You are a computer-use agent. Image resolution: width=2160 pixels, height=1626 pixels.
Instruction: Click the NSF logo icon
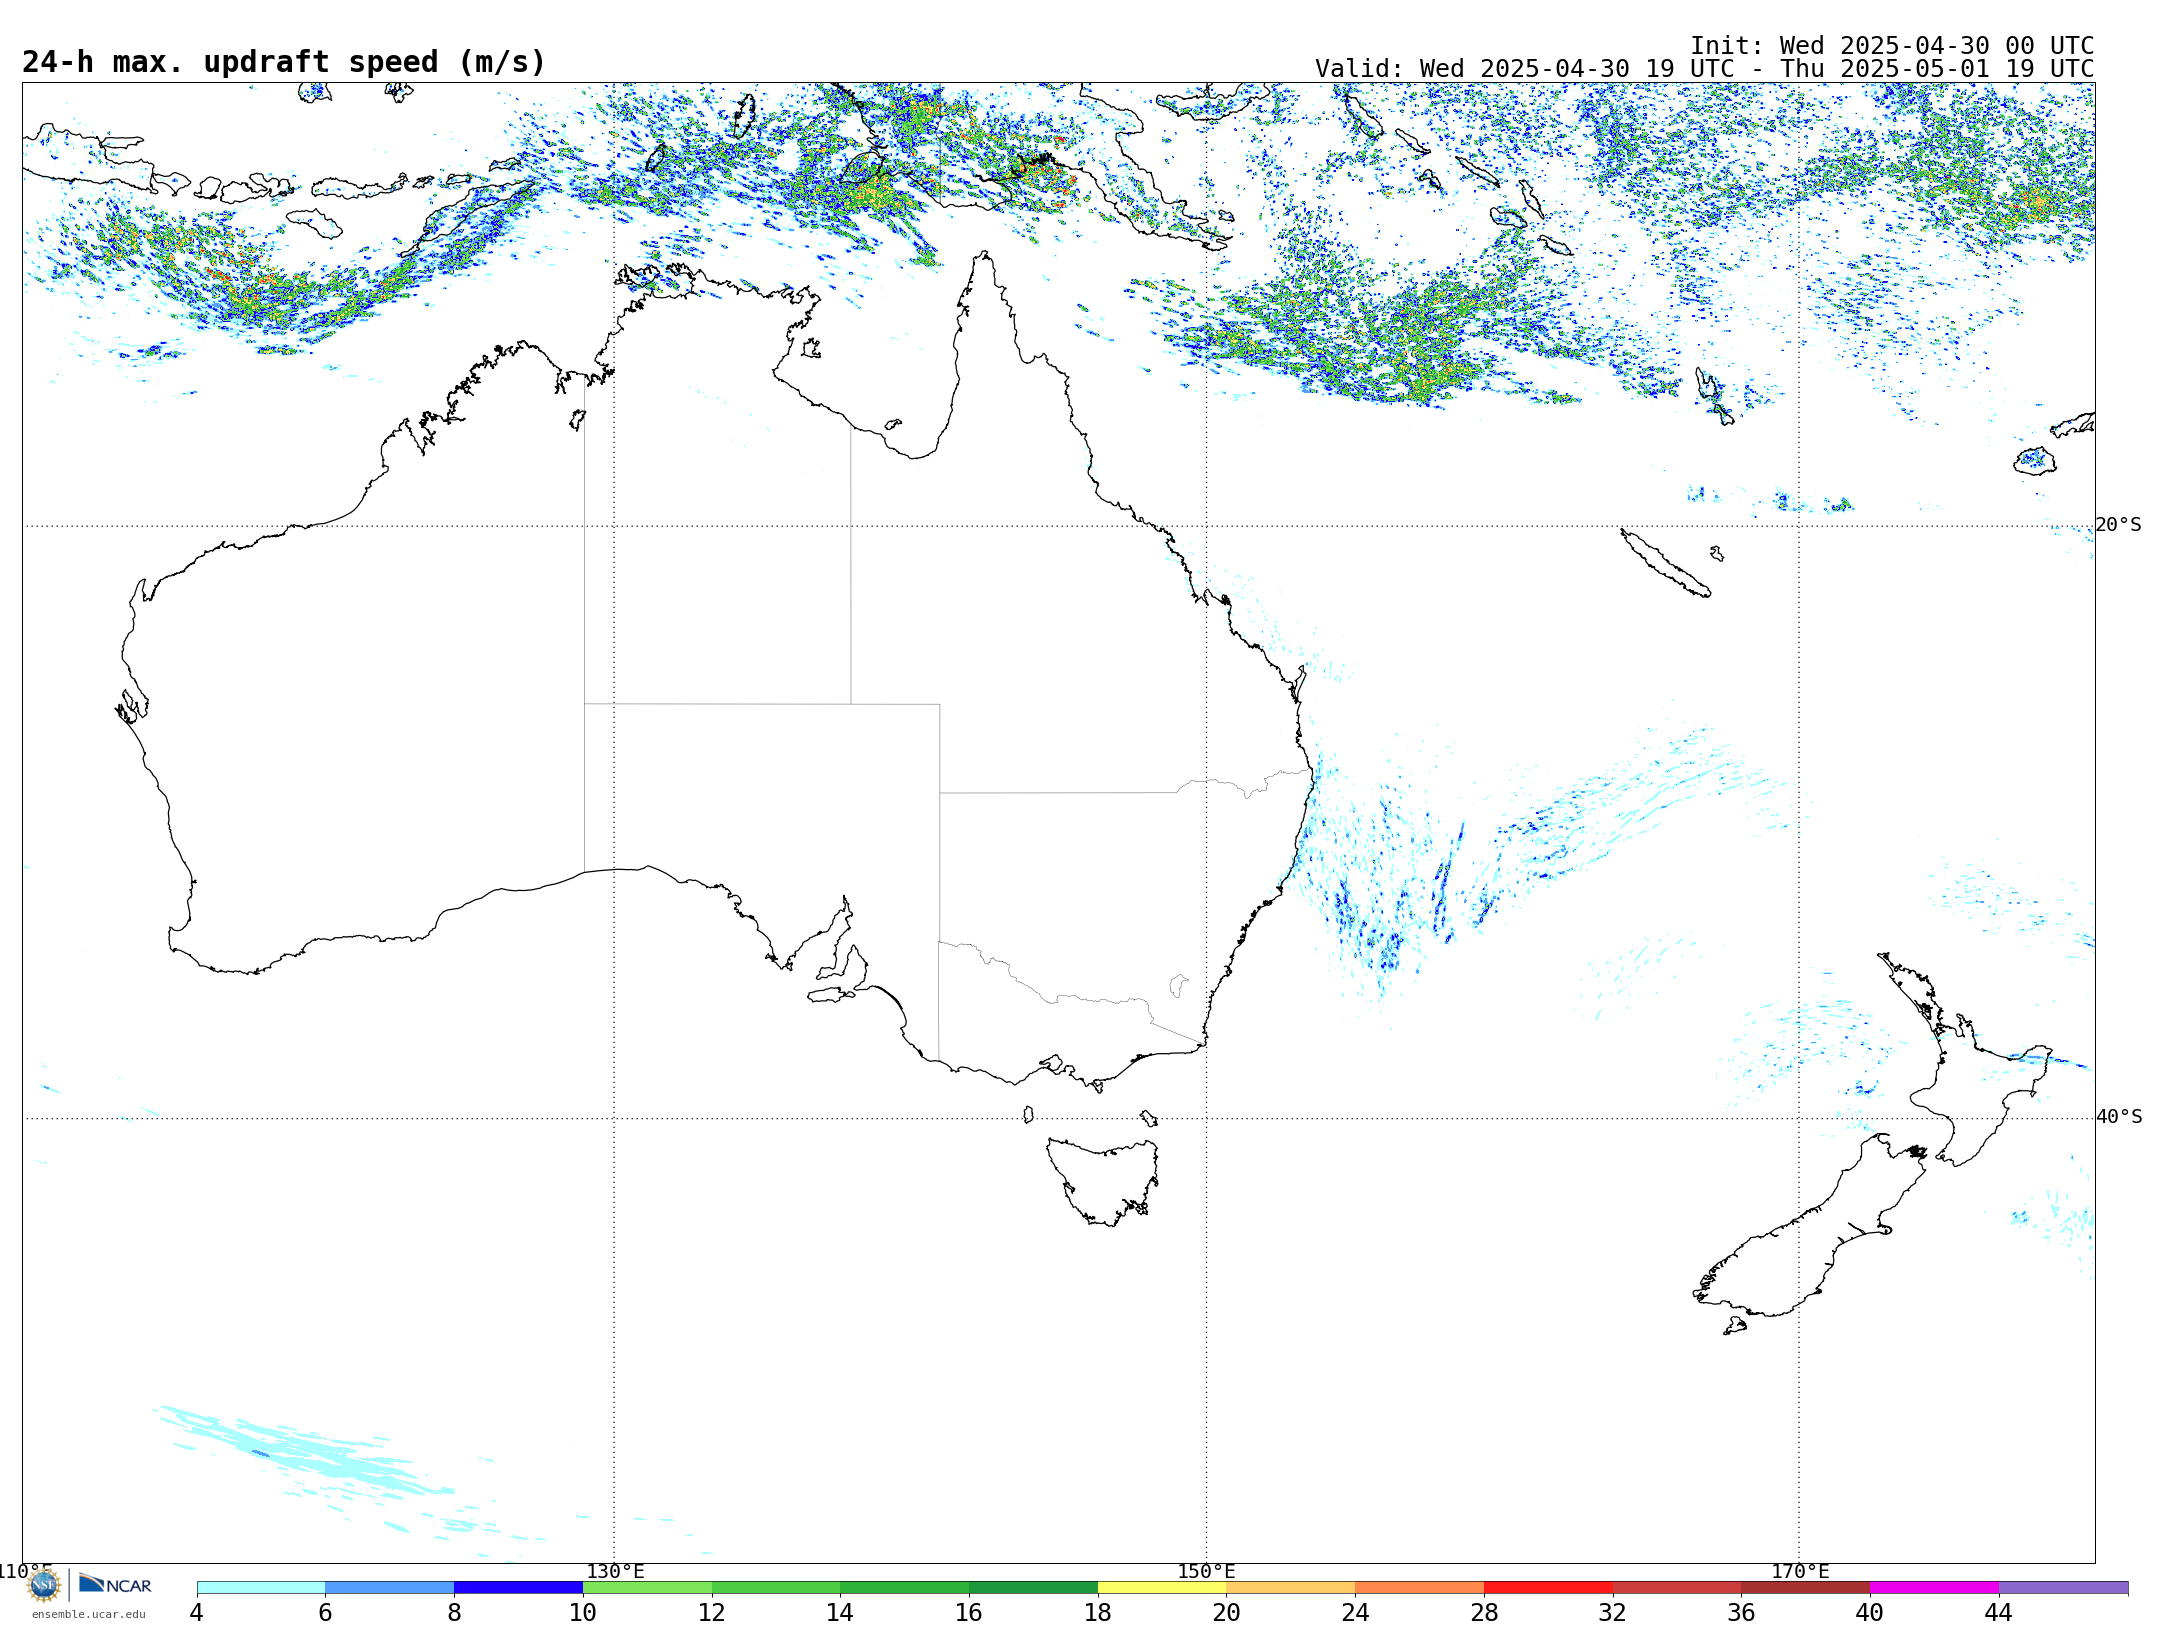pyautogui.click(x=44, y=1585)
